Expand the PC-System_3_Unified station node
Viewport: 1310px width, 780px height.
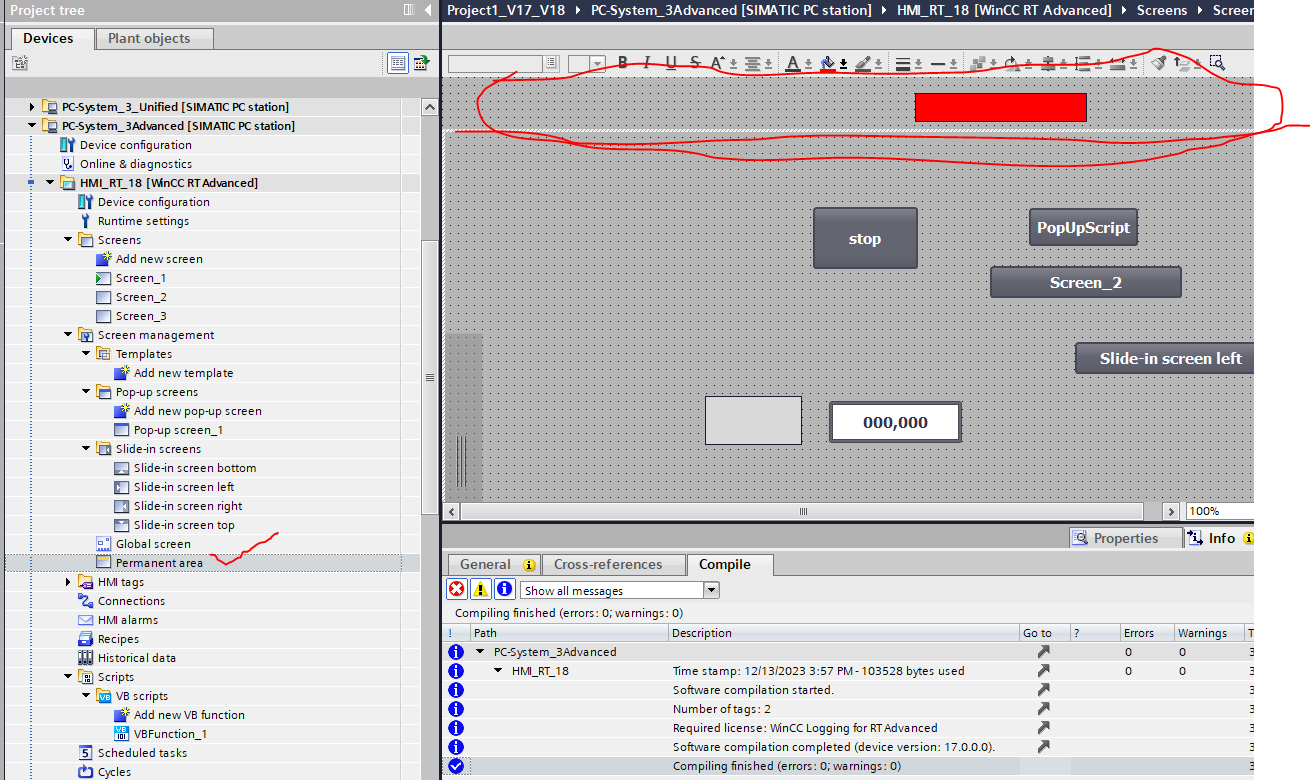[32, 107]
